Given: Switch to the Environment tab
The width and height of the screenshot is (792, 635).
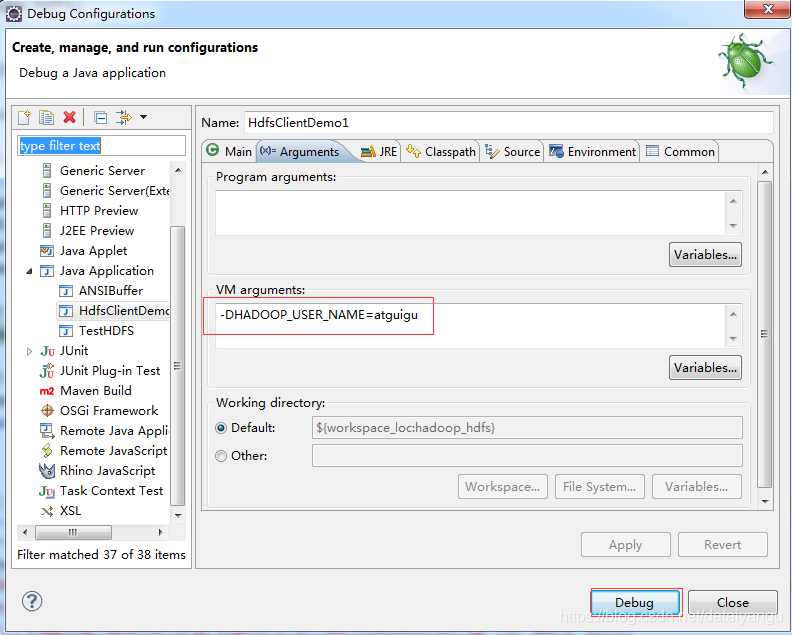Looking at the screenshot, I should pos(592,152).
